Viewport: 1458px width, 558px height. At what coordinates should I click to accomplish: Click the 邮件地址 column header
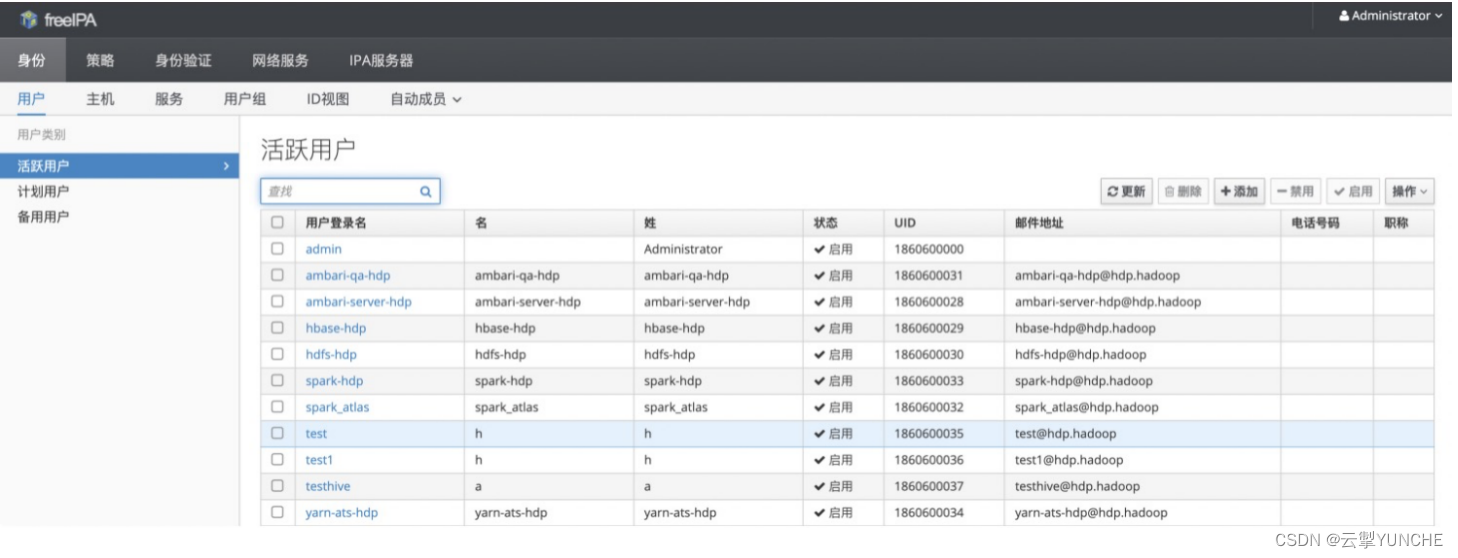[1039, 223]
